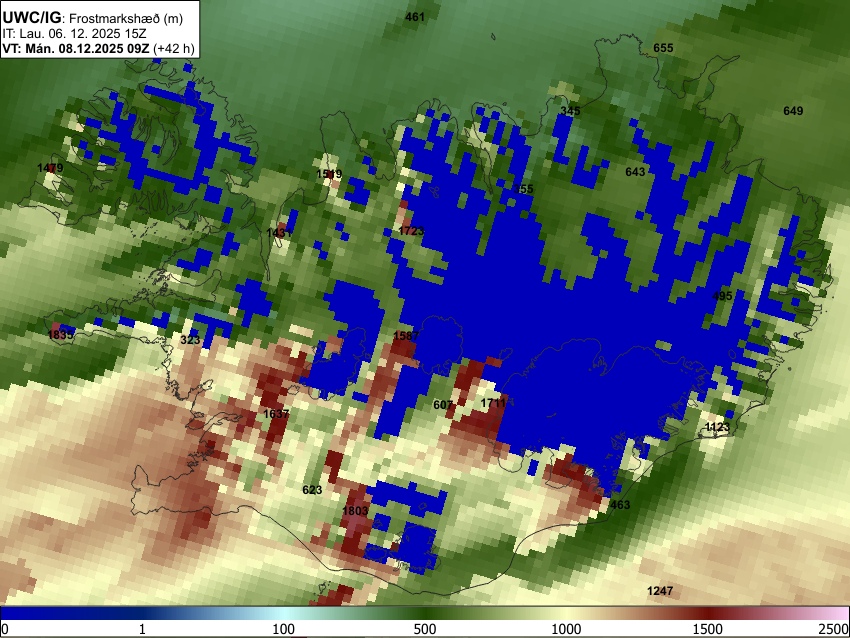
Task: Click the 1479 value in the Westfjords
Action: tap(50, 167)
